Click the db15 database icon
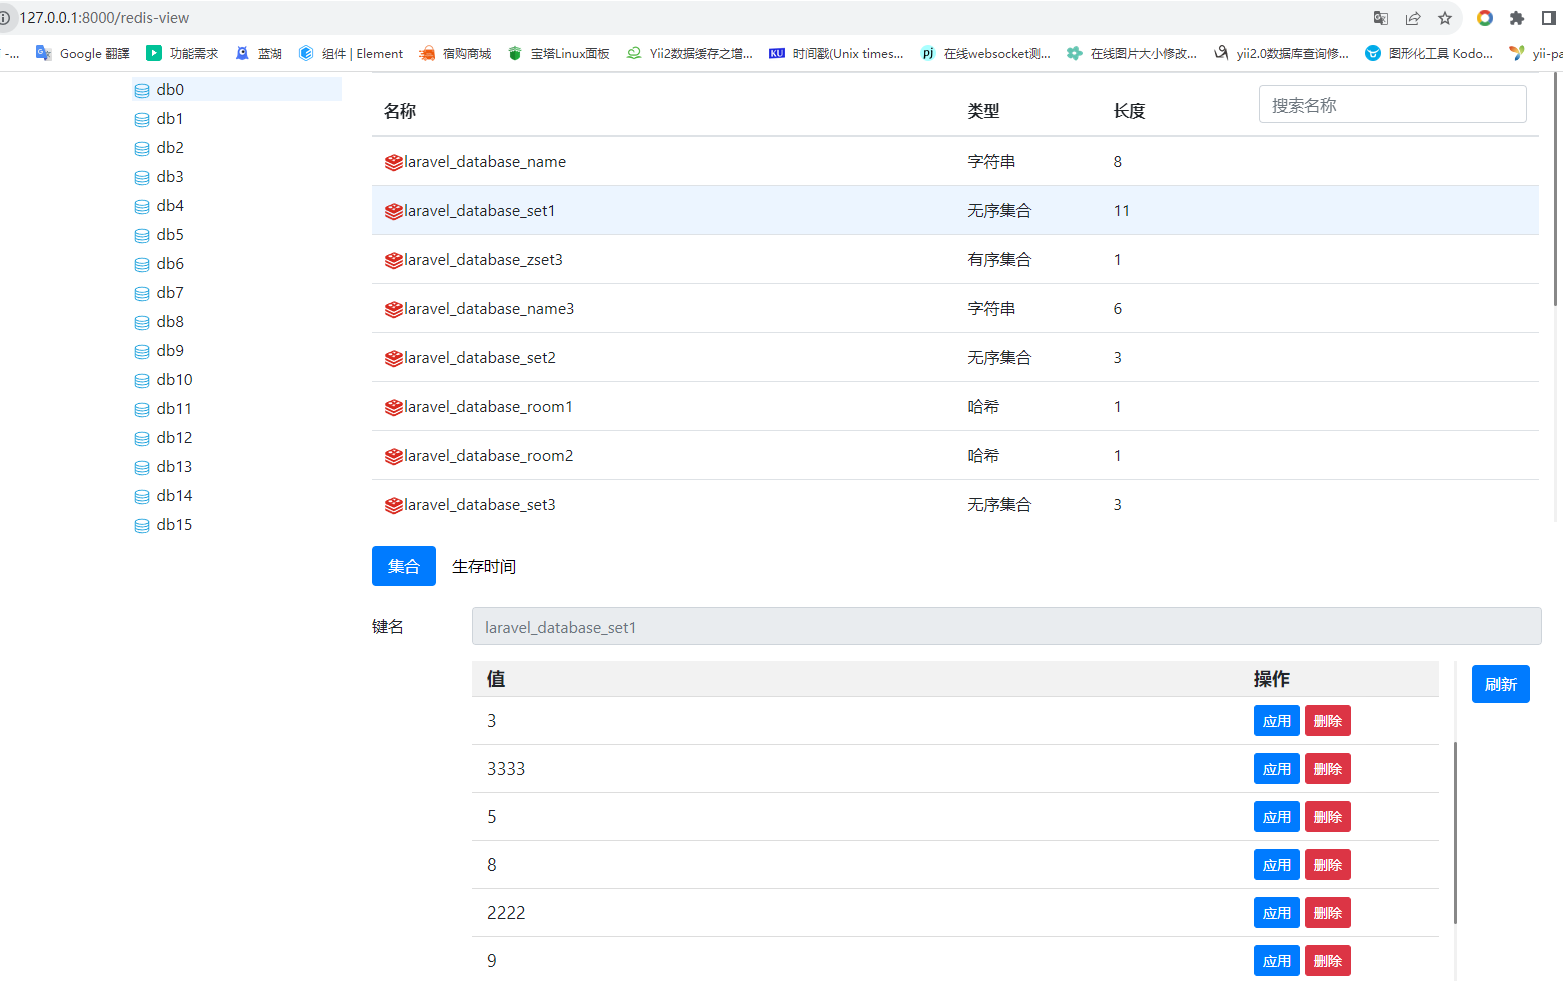 pyautogui.click(x=142, y=526)
